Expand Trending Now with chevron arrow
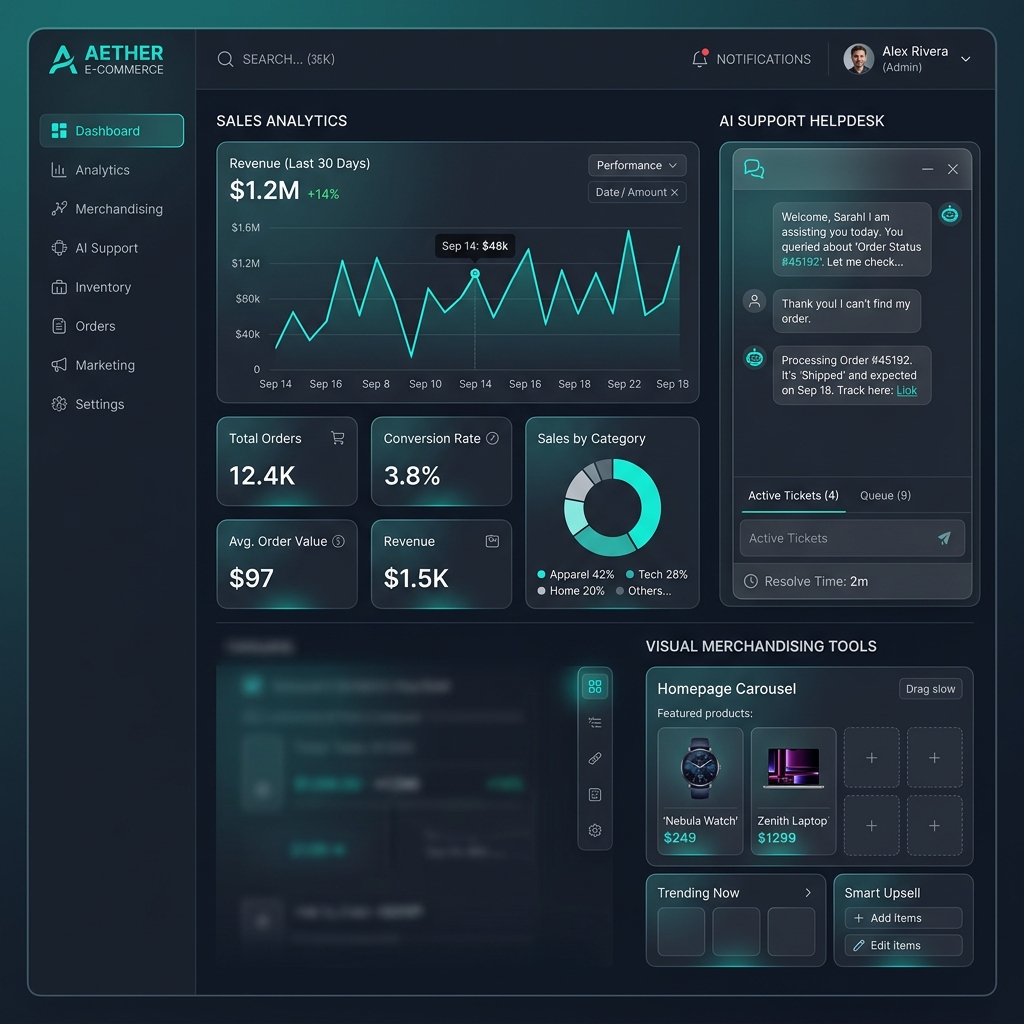 point(808,893)
